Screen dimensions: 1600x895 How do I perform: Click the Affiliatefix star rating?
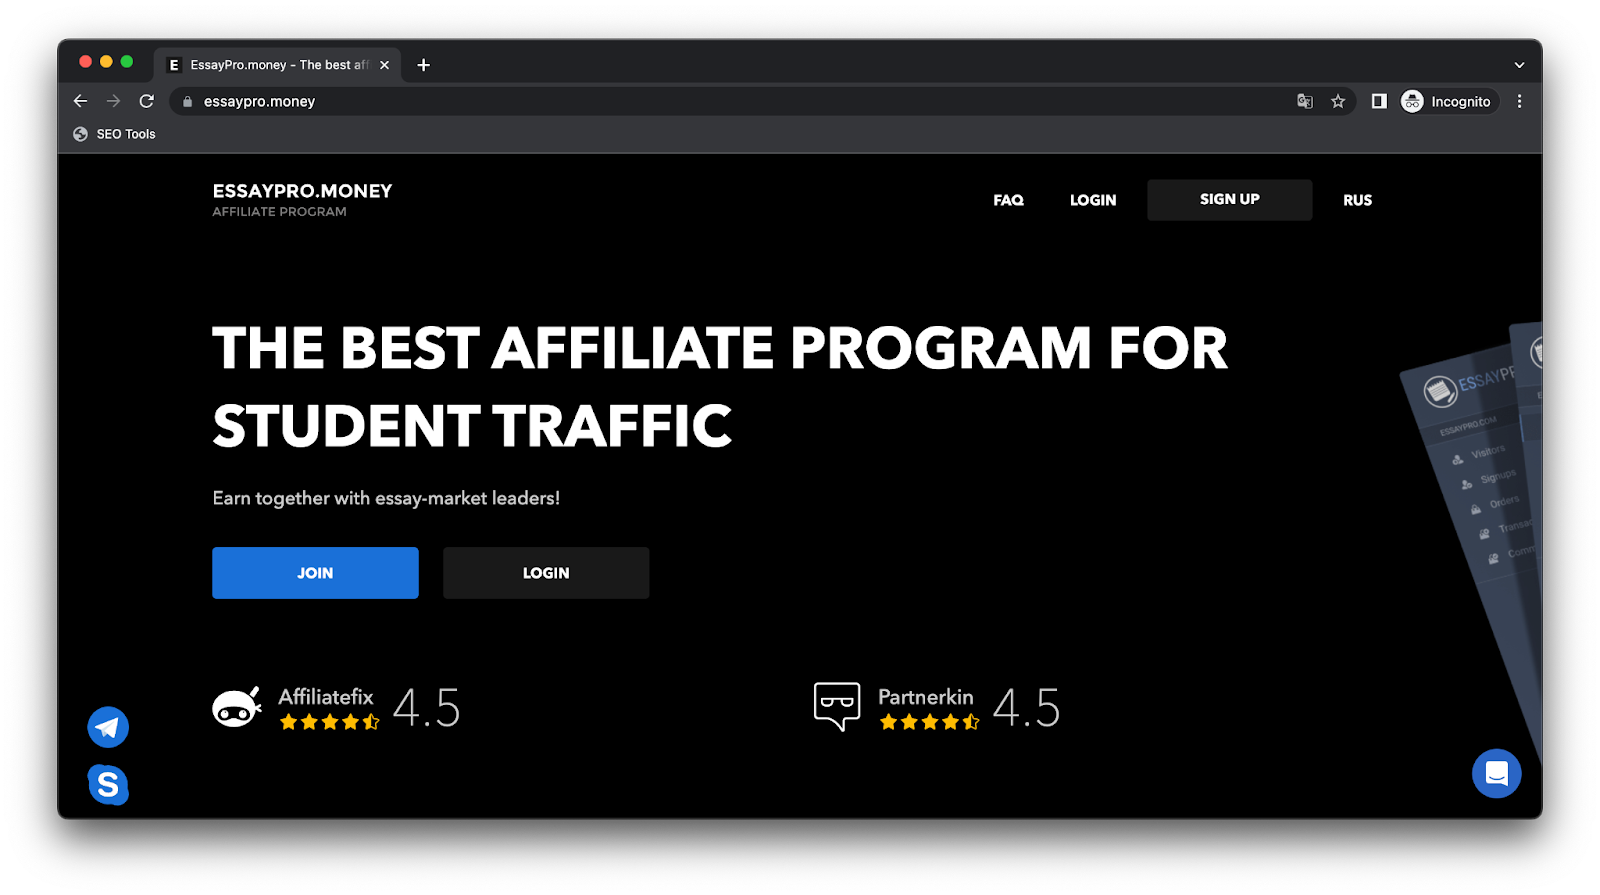pyautogui.click(x=329, y=722)
